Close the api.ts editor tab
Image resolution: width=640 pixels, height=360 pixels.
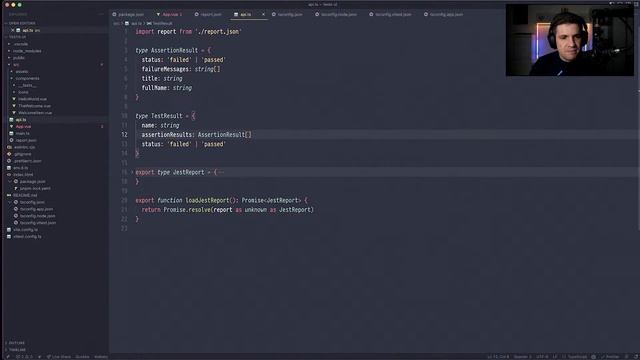point(263,14)
